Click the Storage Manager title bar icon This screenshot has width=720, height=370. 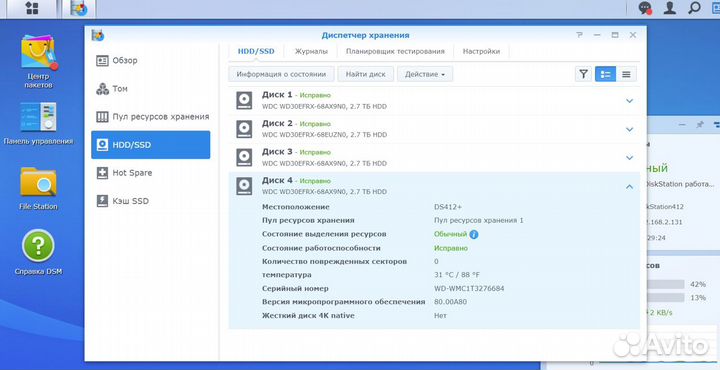point(97,35)
